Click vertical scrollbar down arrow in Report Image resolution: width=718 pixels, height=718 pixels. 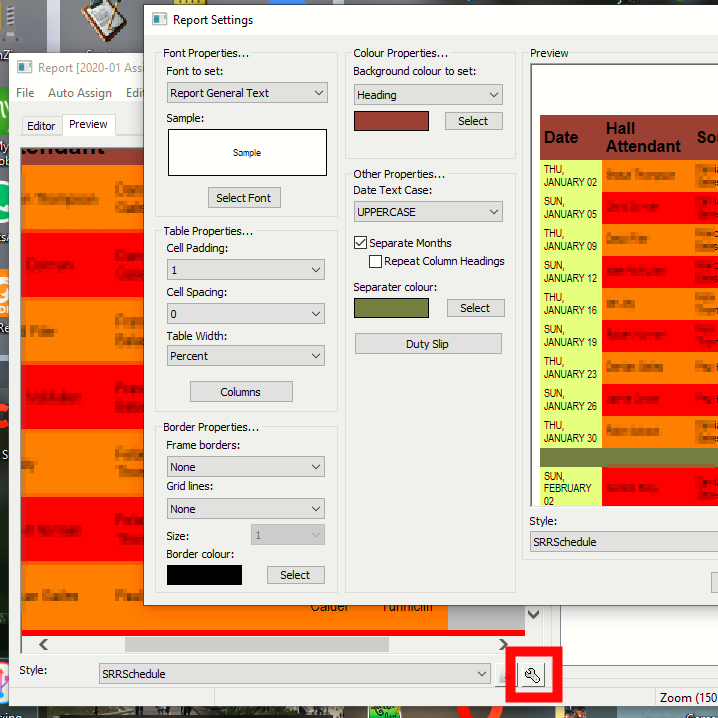pos(533,614)
